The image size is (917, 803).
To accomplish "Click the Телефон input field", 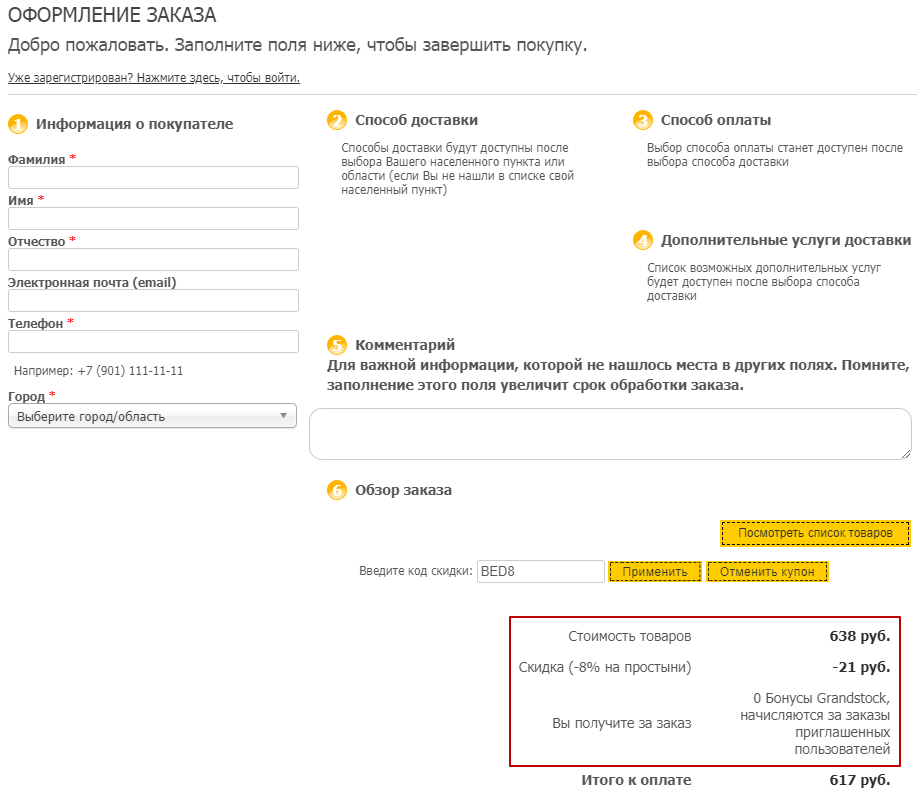I will (153, 342).
